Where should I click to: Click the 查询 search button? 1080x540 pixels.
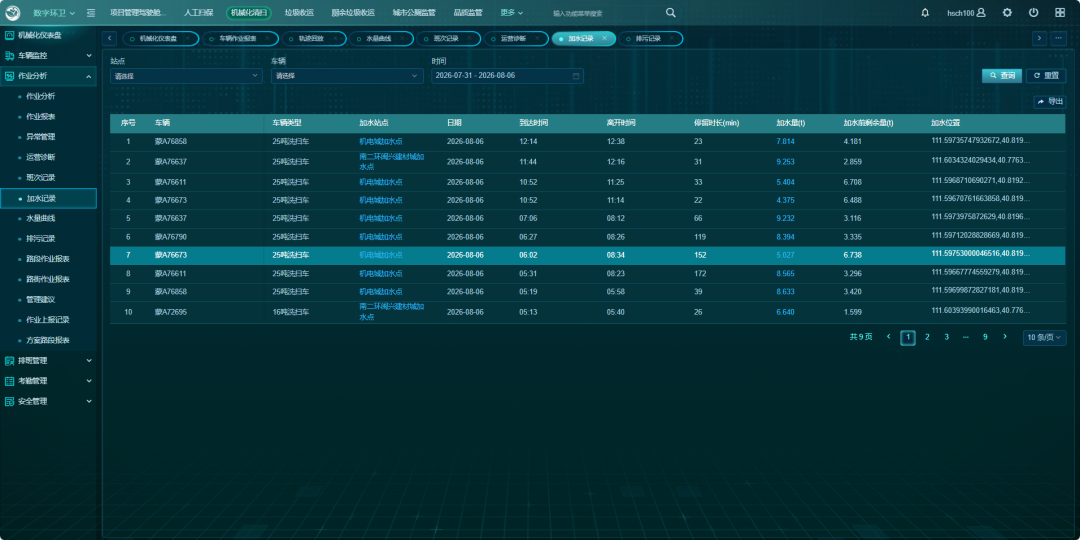(x=1001, y=76)
